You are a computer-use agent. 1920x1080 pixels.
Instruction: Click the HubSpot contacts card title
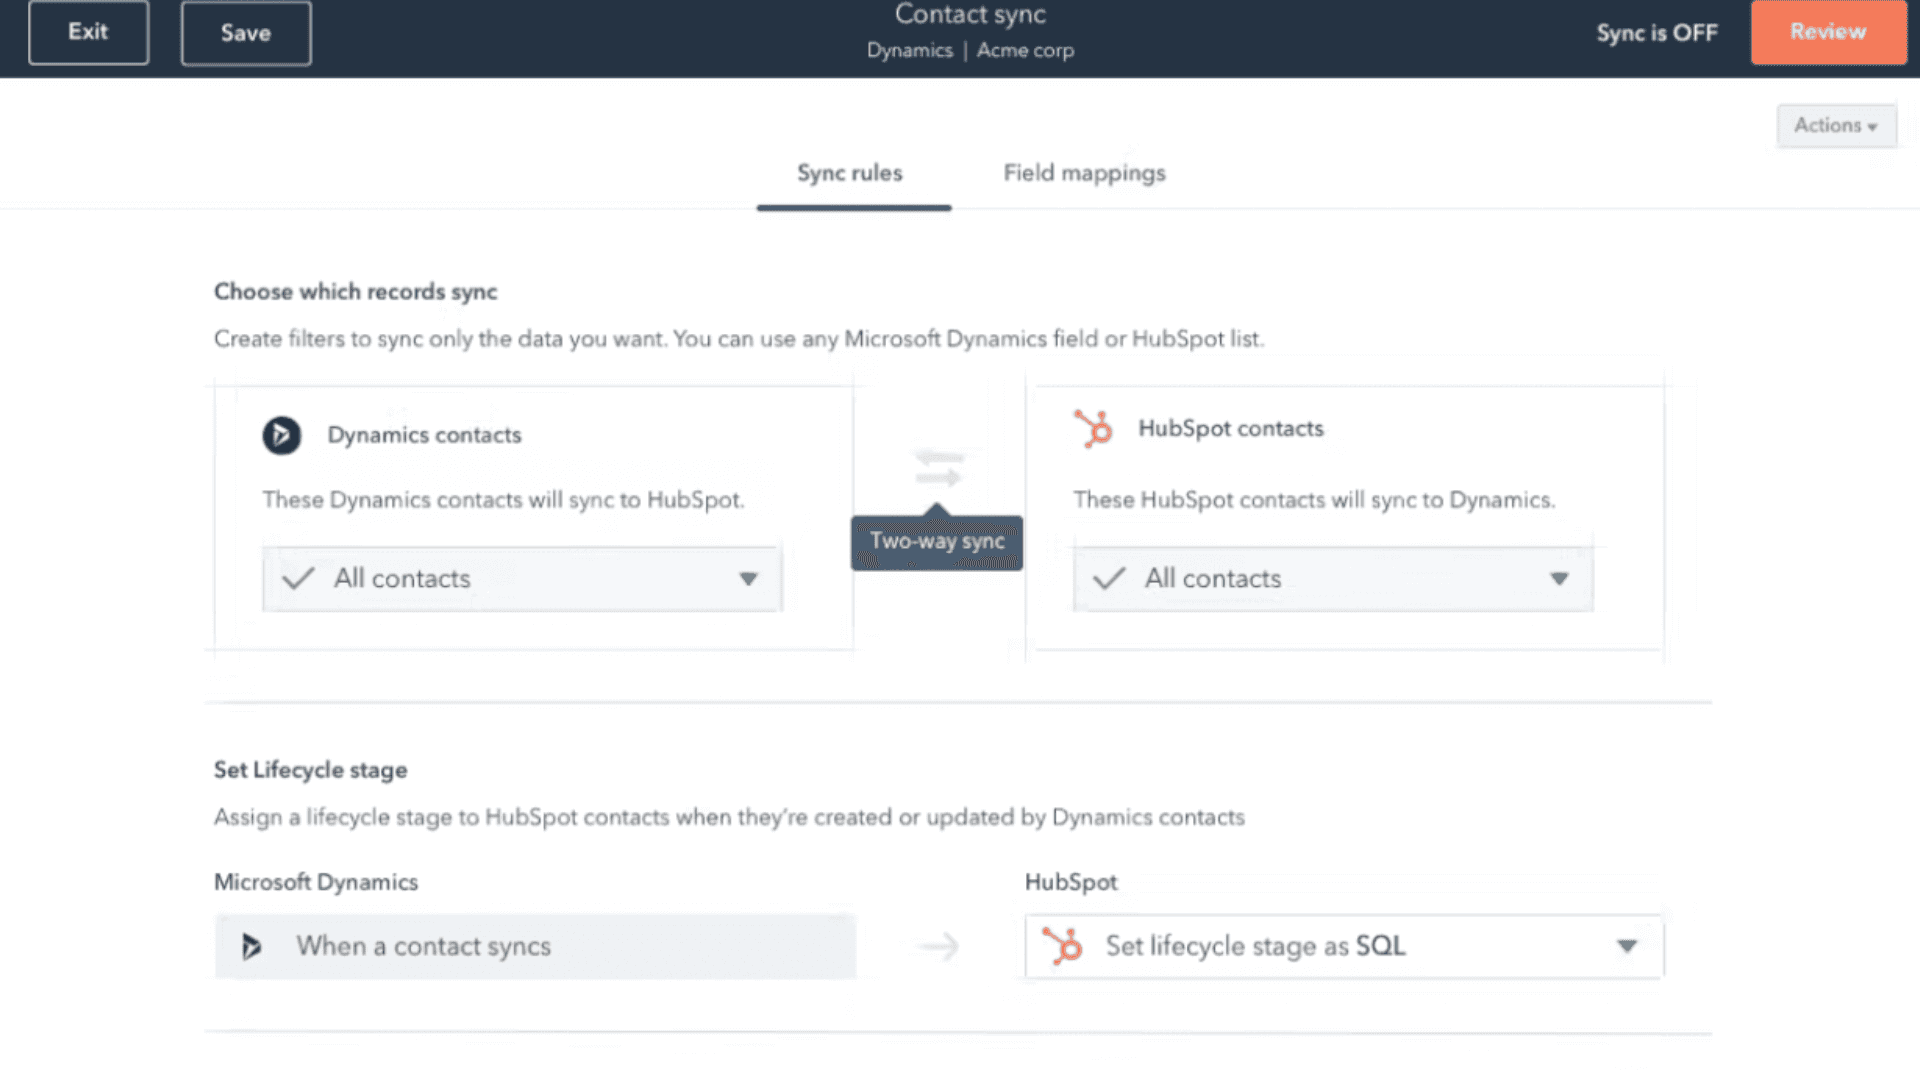click(1231, 428)
